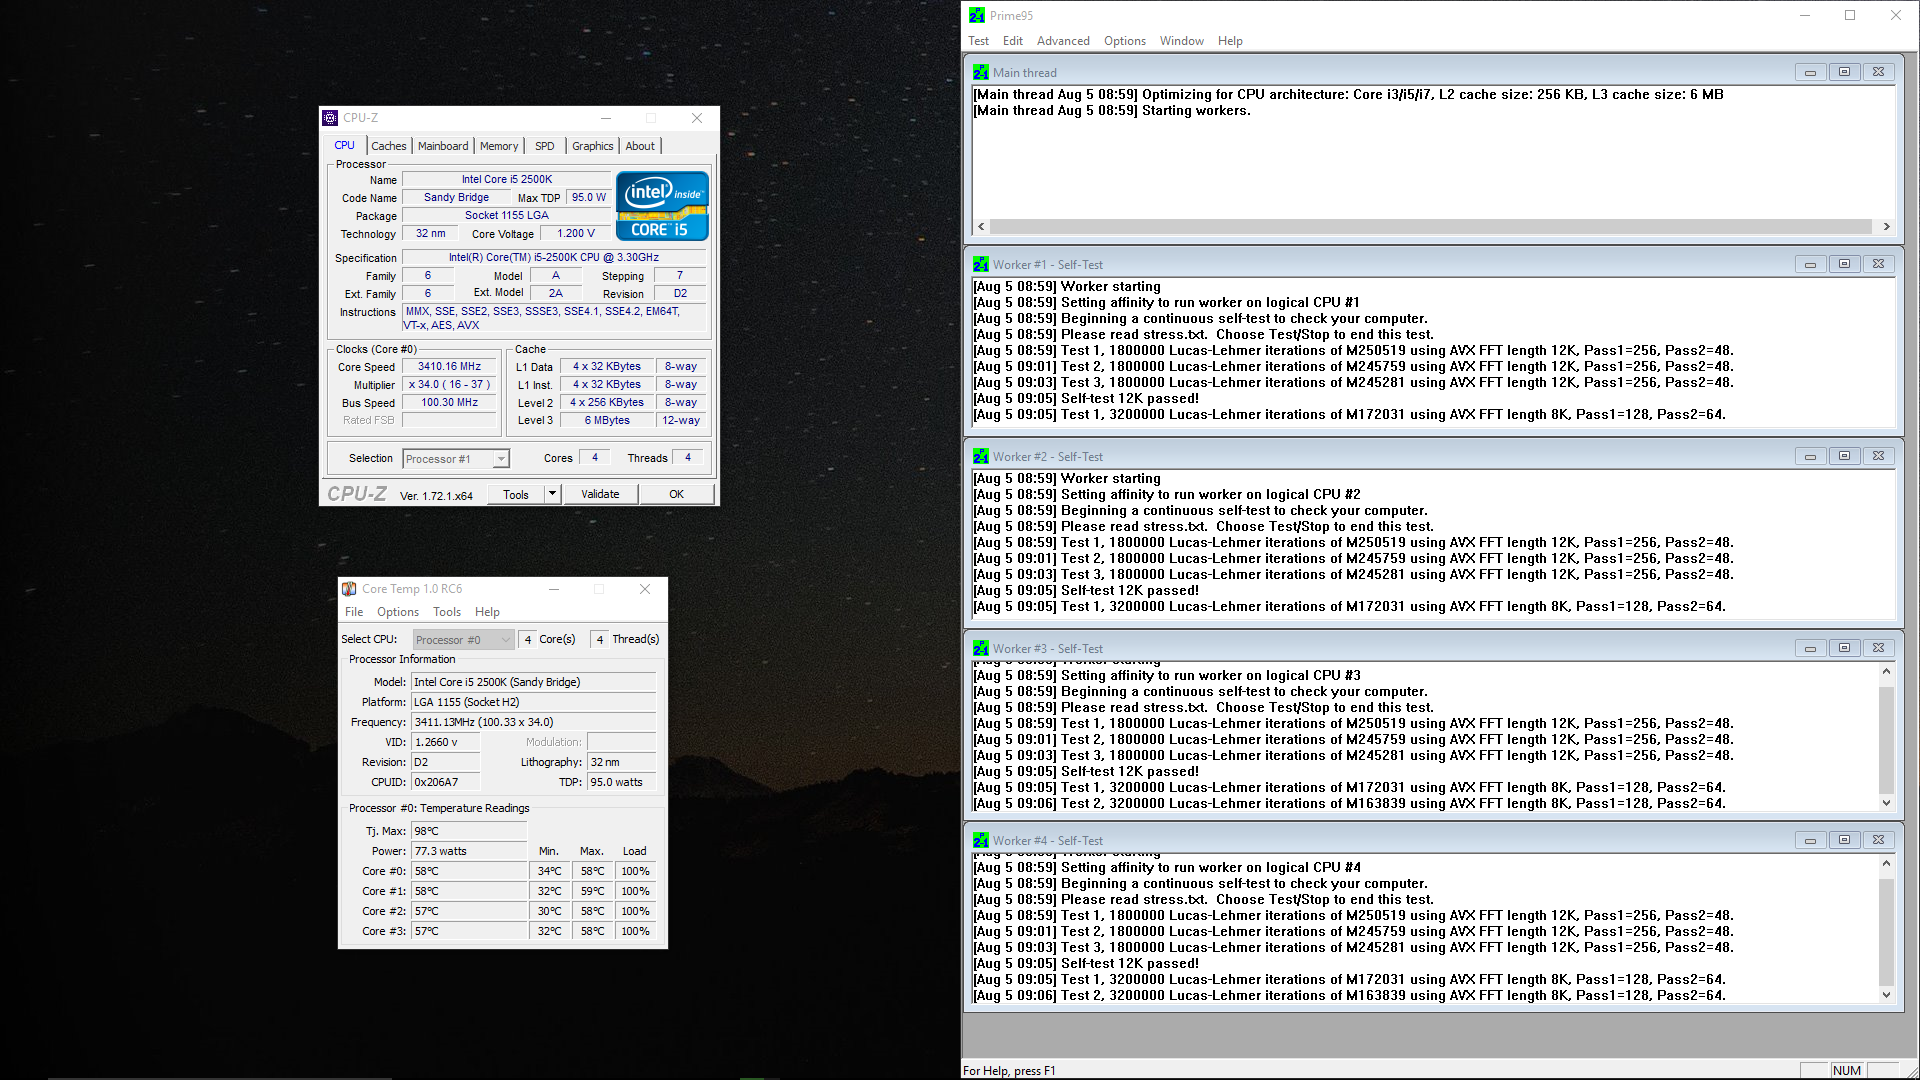Close the Worker #3 child window
This screenshot has width=1920, height=1080.
pyautogui.click(x=1878, y=648)
